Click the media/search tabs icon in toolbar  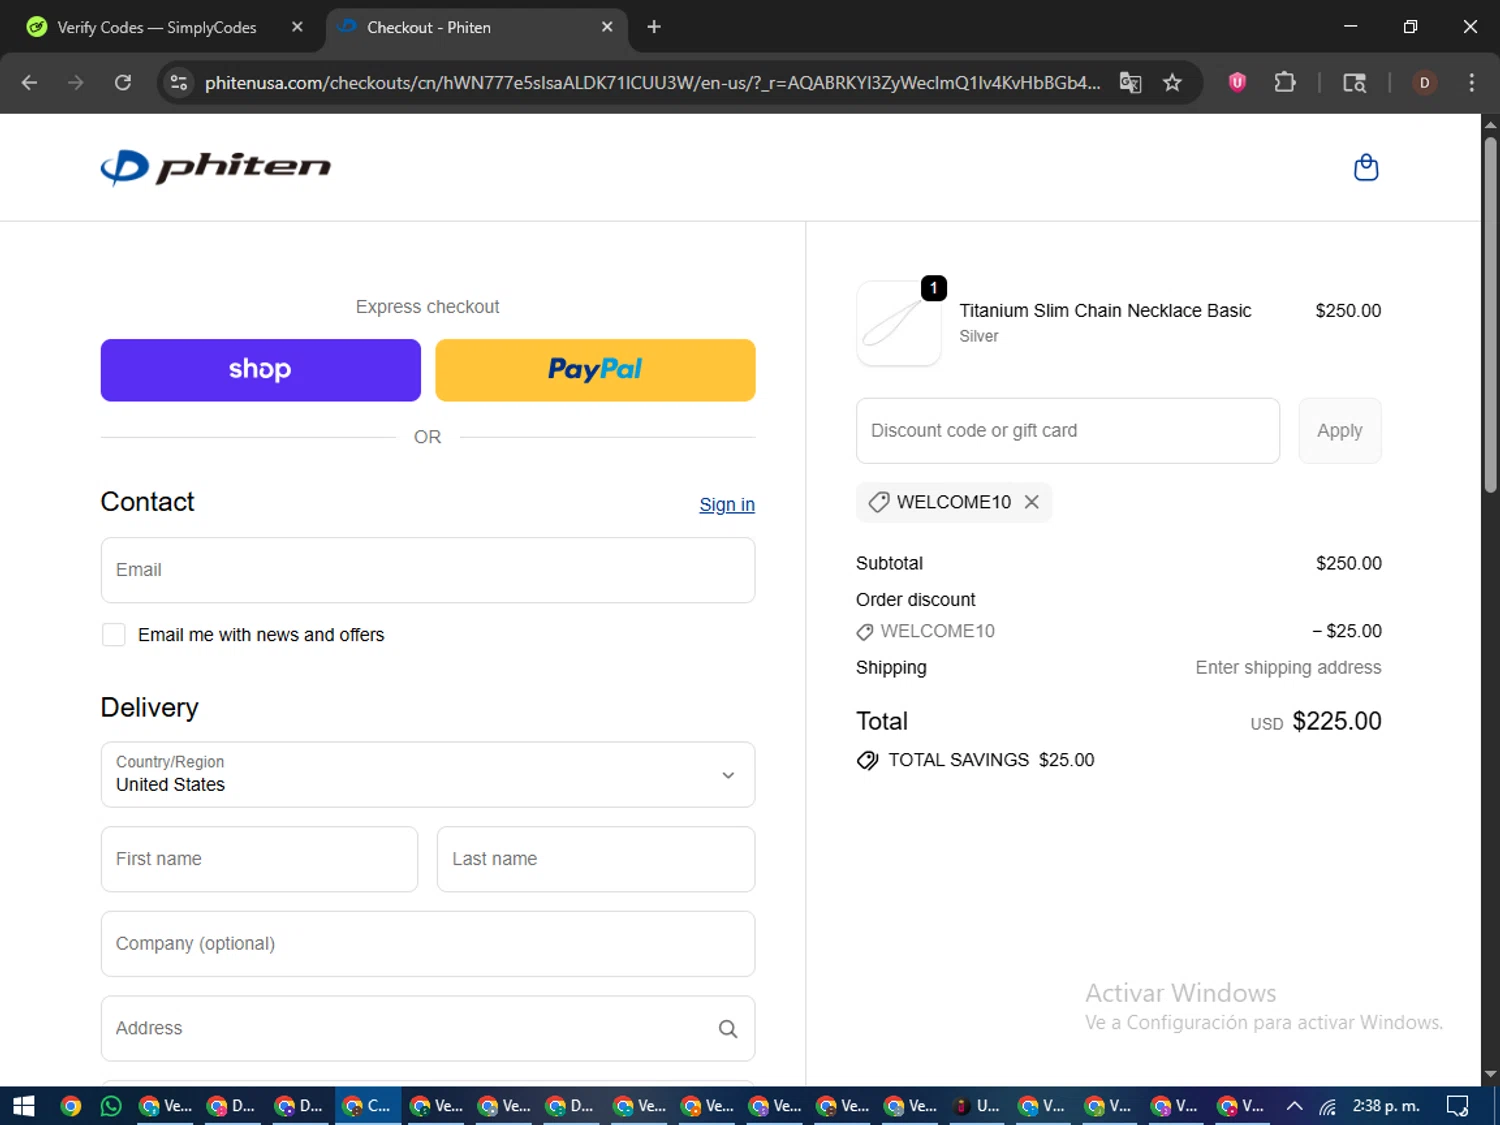click(x=1354, y=83)
